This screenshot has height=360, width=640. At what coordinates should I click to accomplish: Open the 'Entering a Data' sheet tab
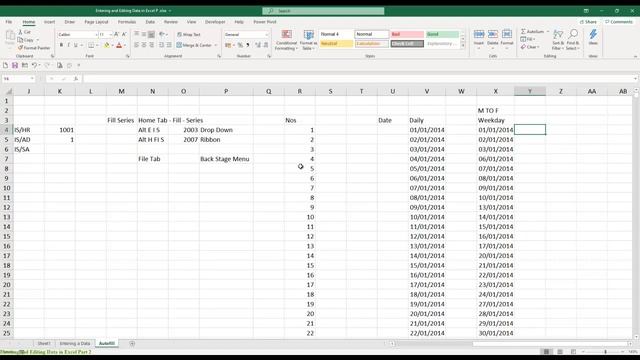tap(75, 343)
